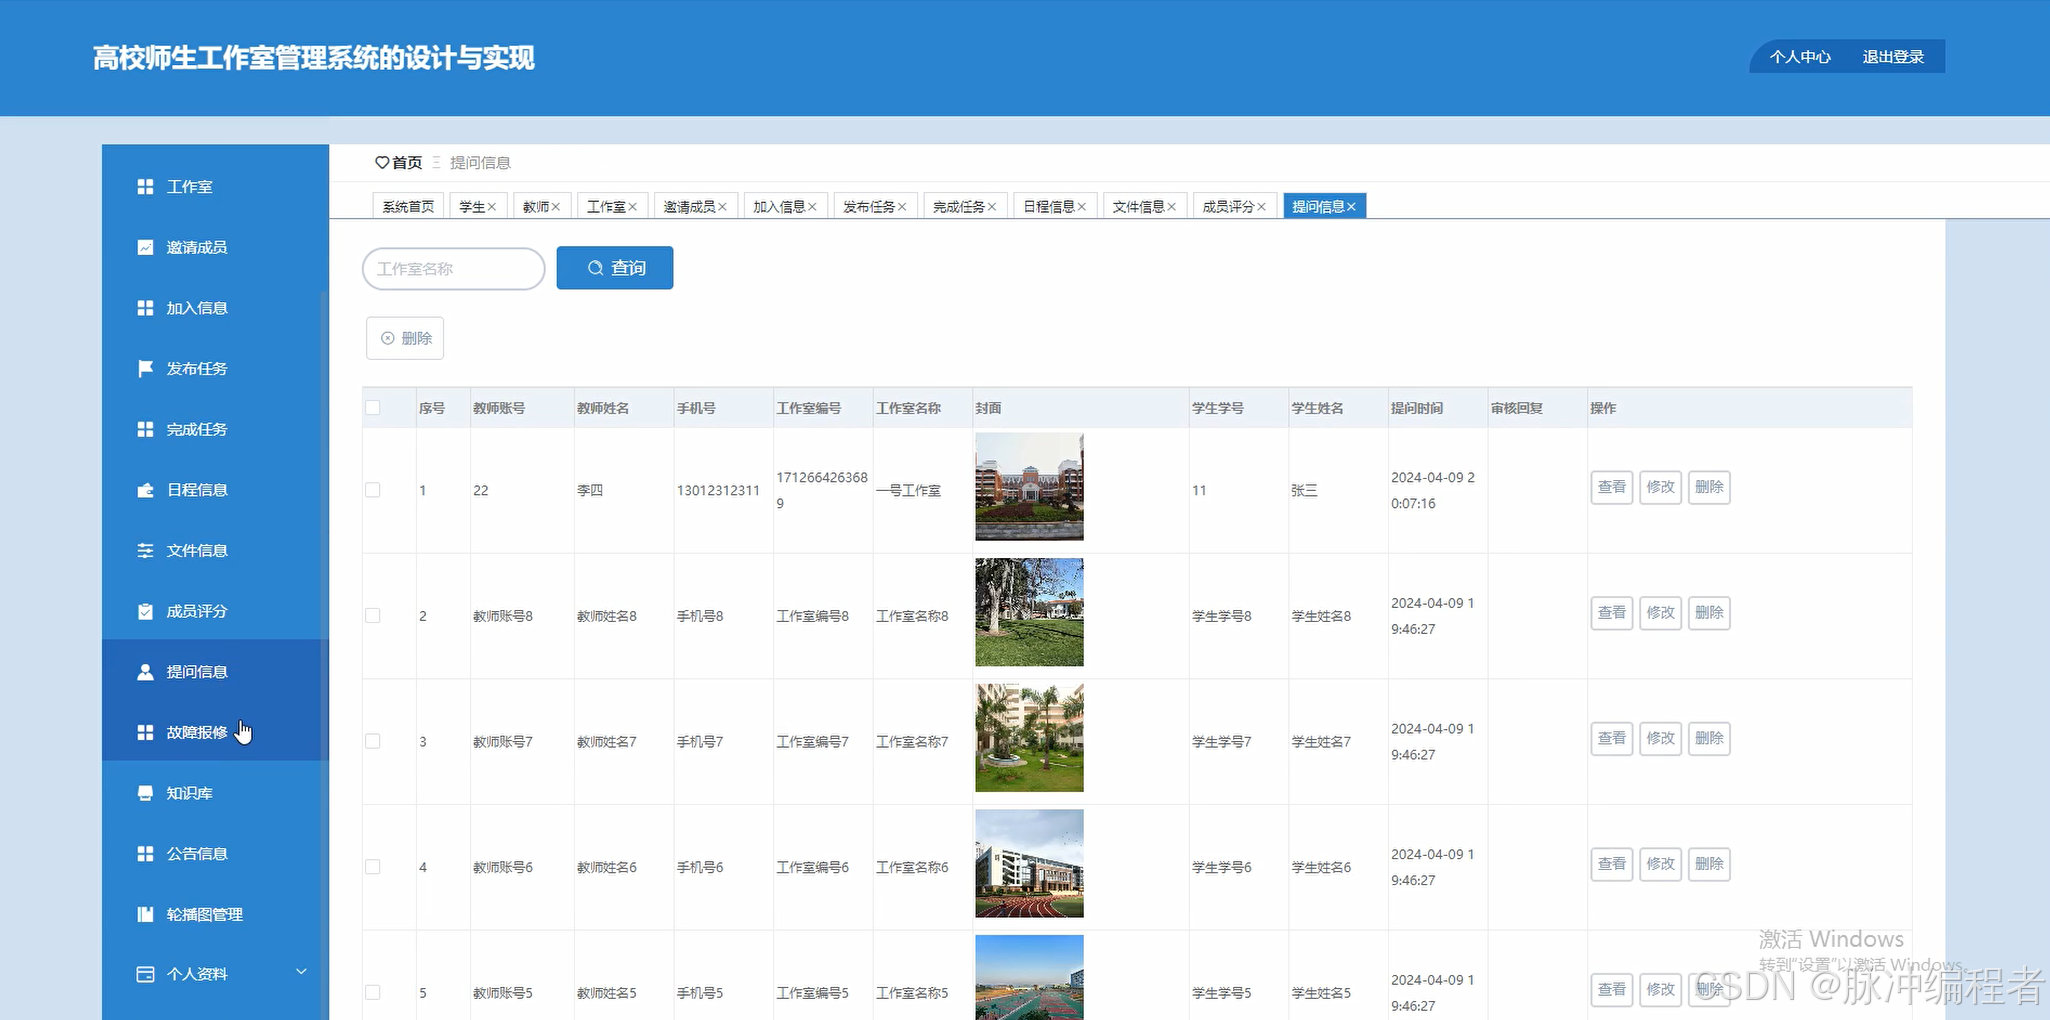The height and width of the screenshot is (1020, 2050).
Task: Click the 加入信息 sidebar icon
Action: (x=145, y=308)
